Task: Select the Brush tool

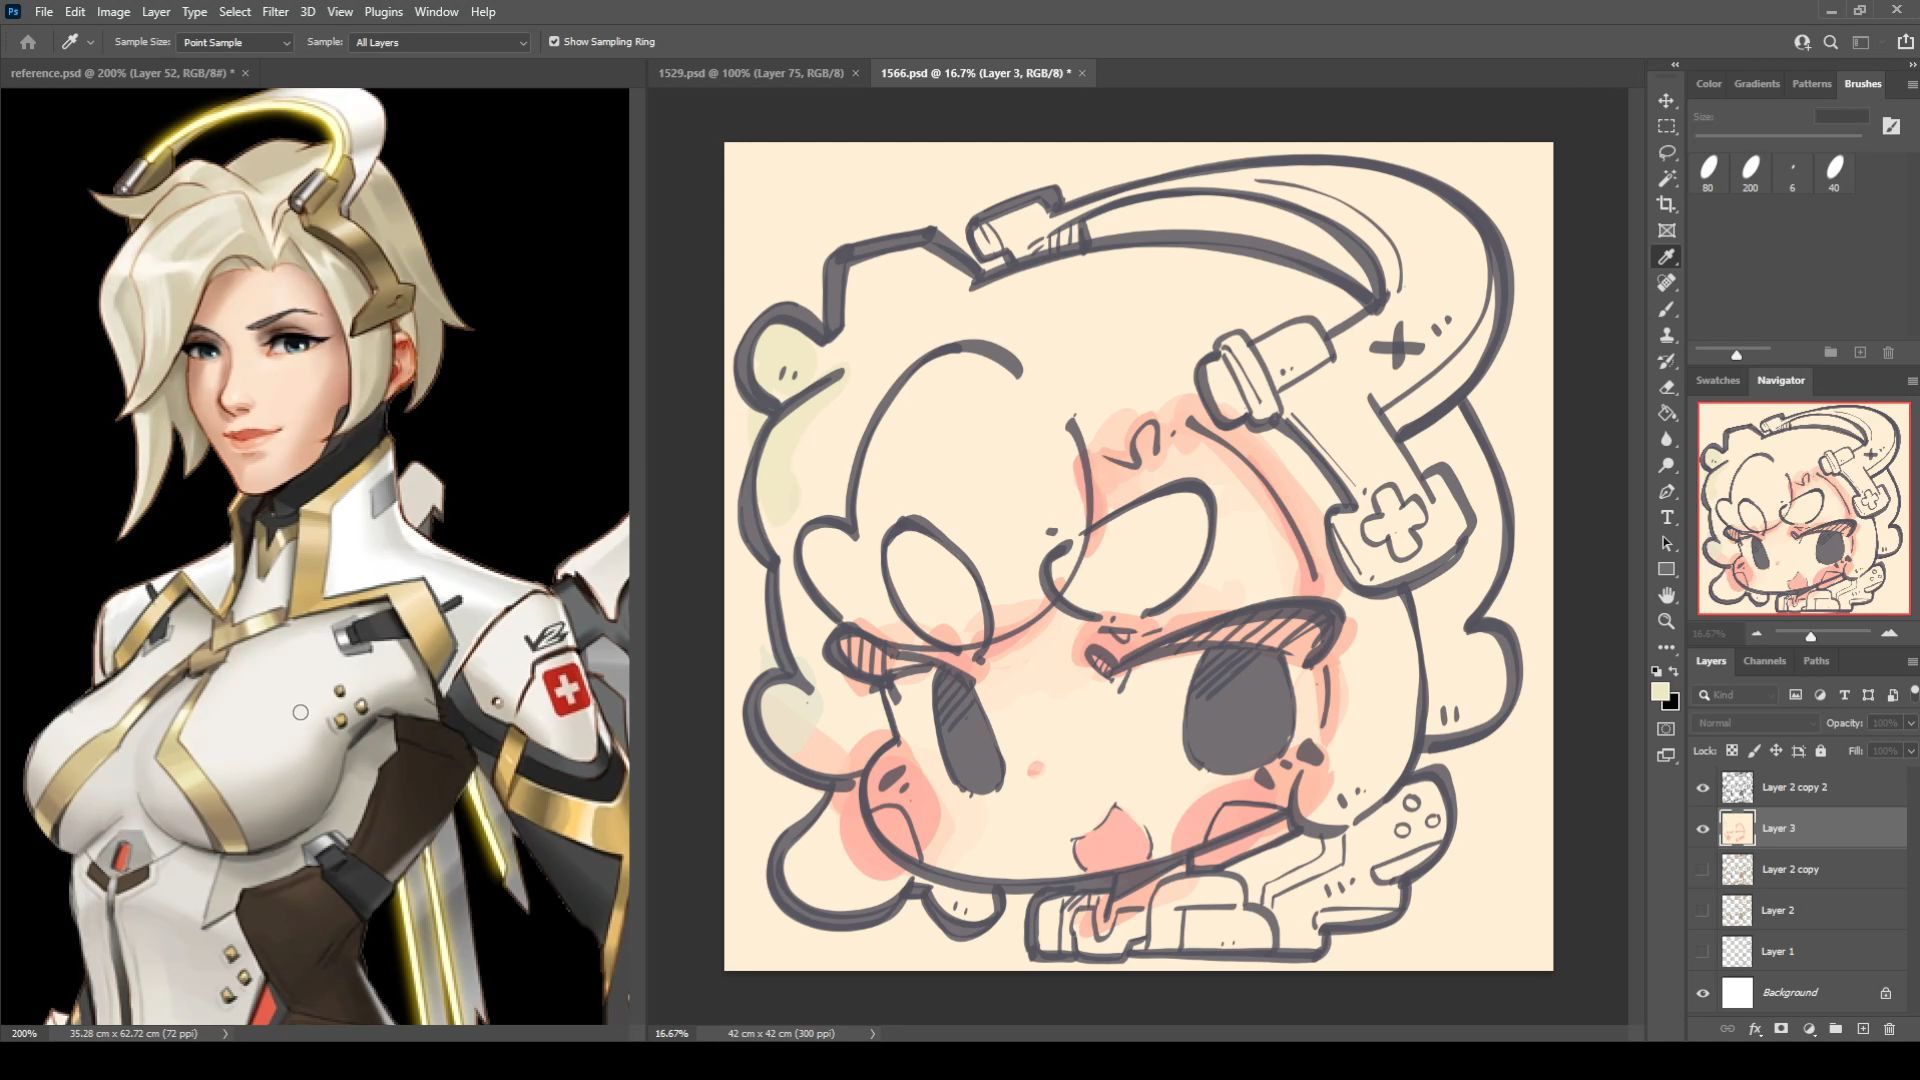Action: pyautogui.click(x=1666, y=309)
